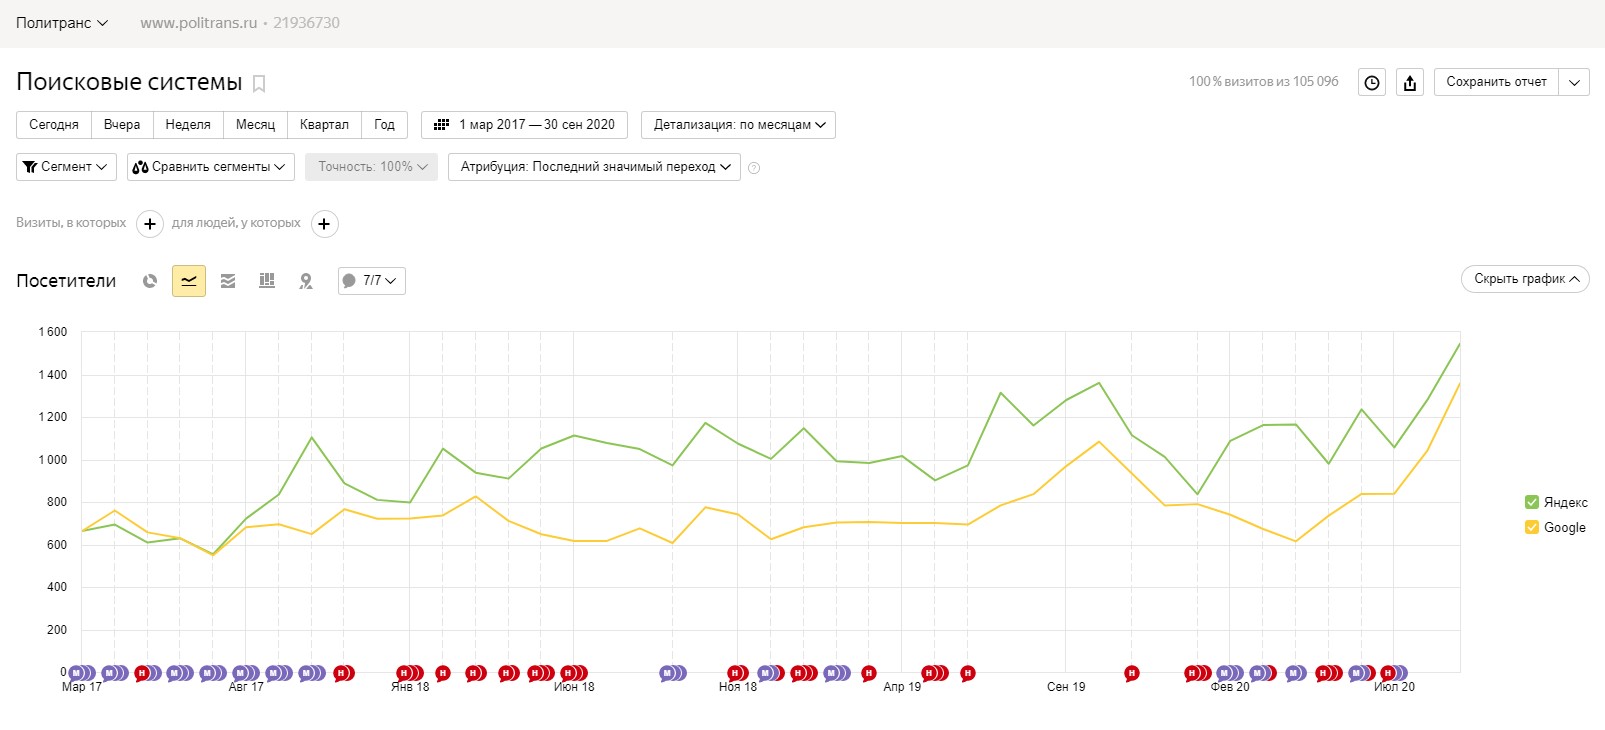
Task: Switch chart to pie chart view
Action: (150, 281)
